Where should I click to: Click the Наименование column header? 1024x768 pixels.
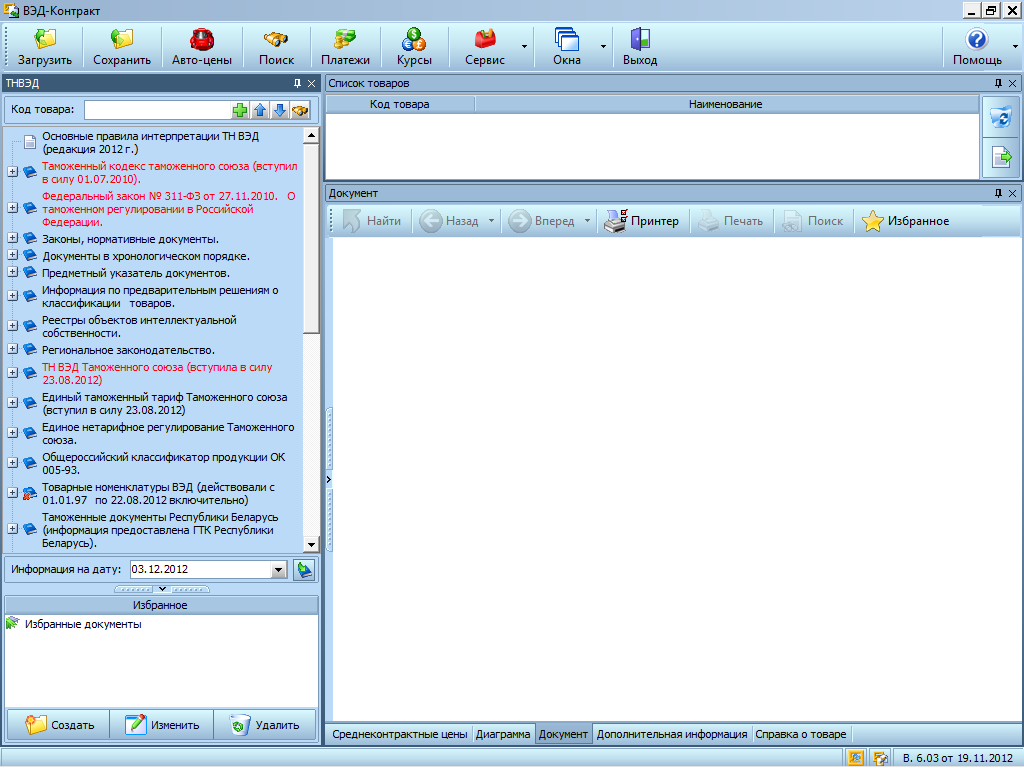point(726,104)
